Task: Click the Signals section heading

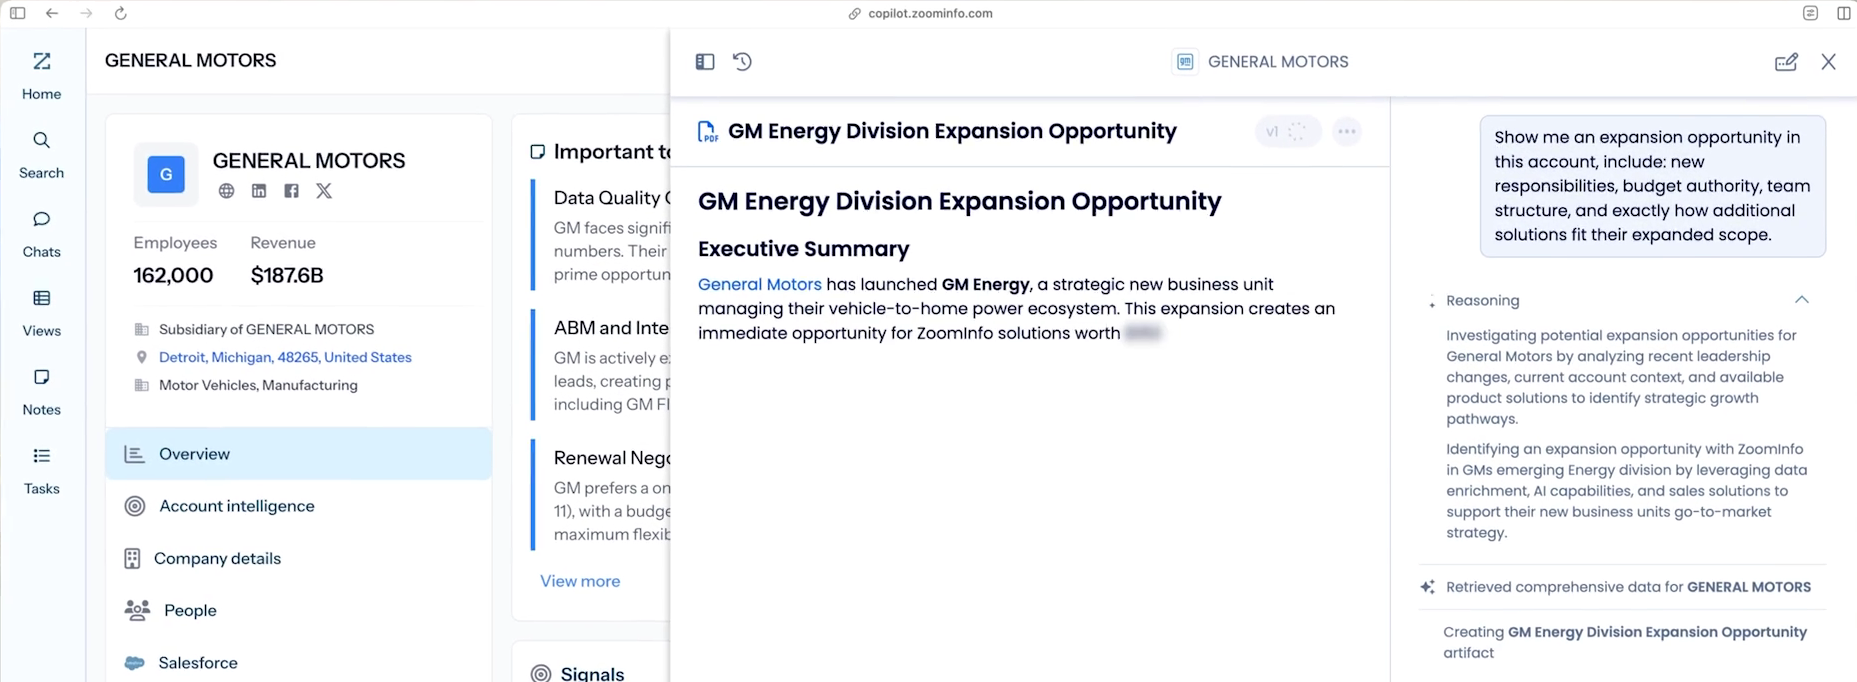Action: [x=592, y=673]
